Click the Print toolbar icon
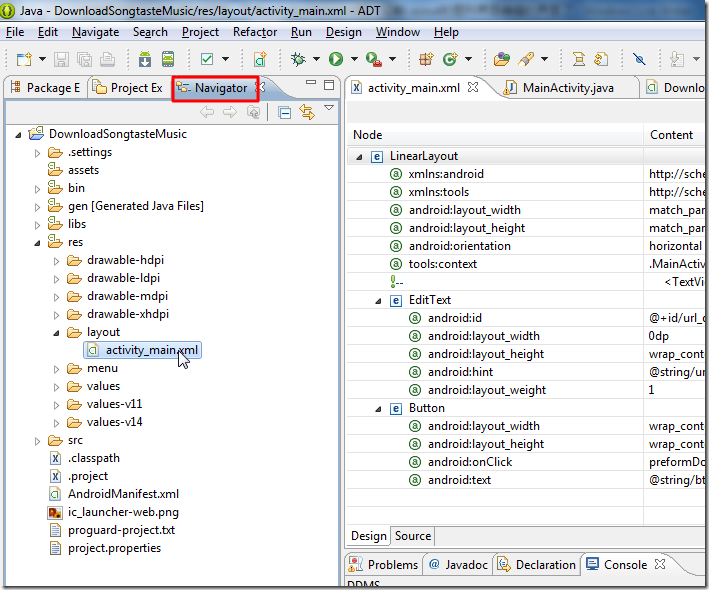709x590 pixels. click(x=107, y=59)
